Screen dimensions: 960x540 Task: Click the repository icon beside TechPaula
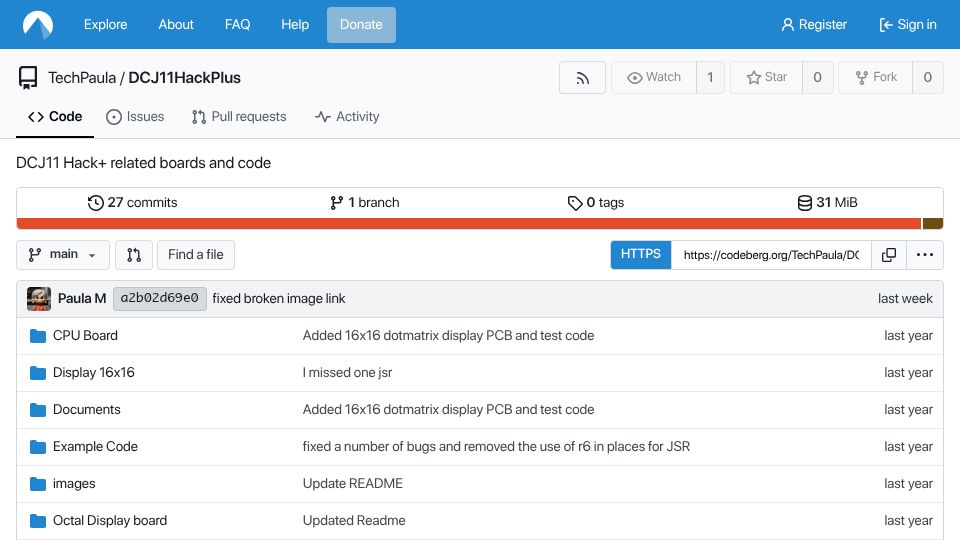pyautogui.click(x=28, y=78)
